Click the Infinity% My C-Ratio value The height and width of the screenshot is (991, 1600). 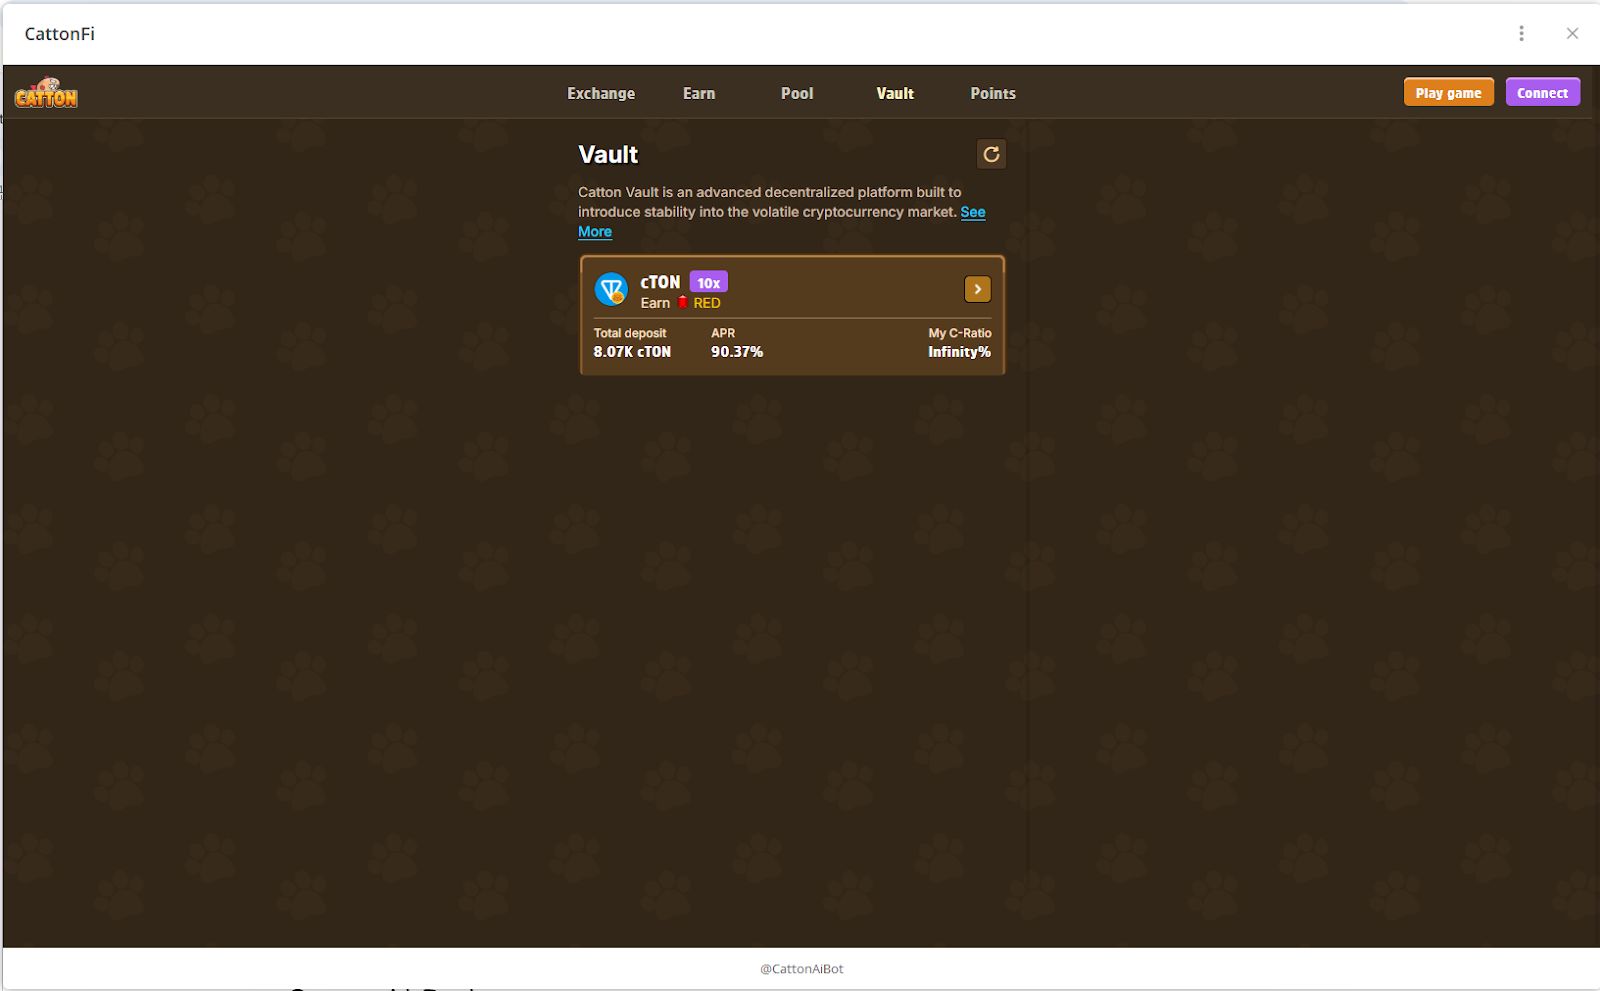tap(959, 352)
